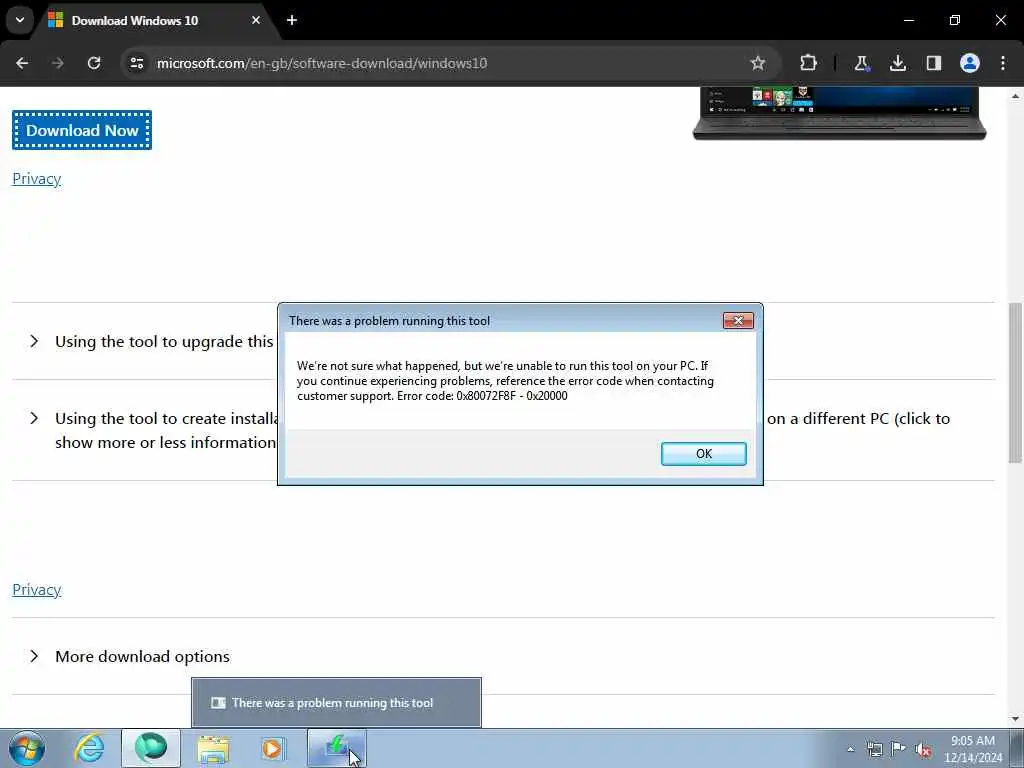
Task: Open the Windows Start button
Action: pyautogui.click(x=27, y=748)
